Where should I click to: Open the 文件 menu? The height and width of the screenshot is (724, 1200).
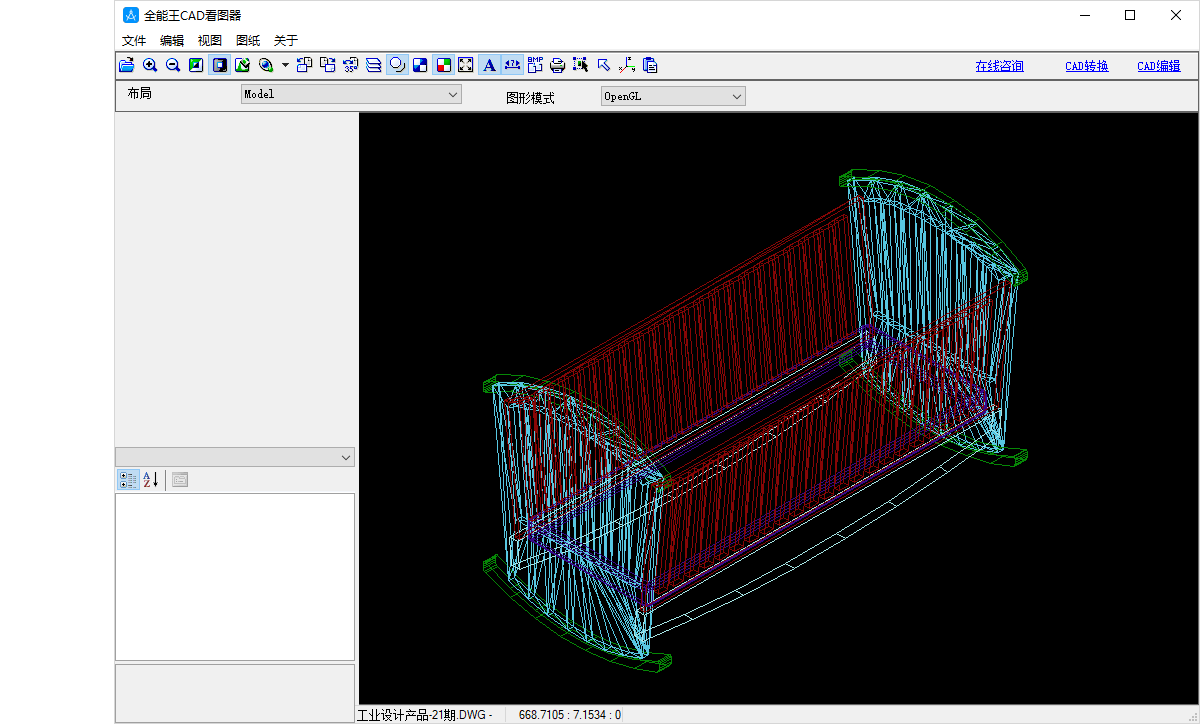134,41
